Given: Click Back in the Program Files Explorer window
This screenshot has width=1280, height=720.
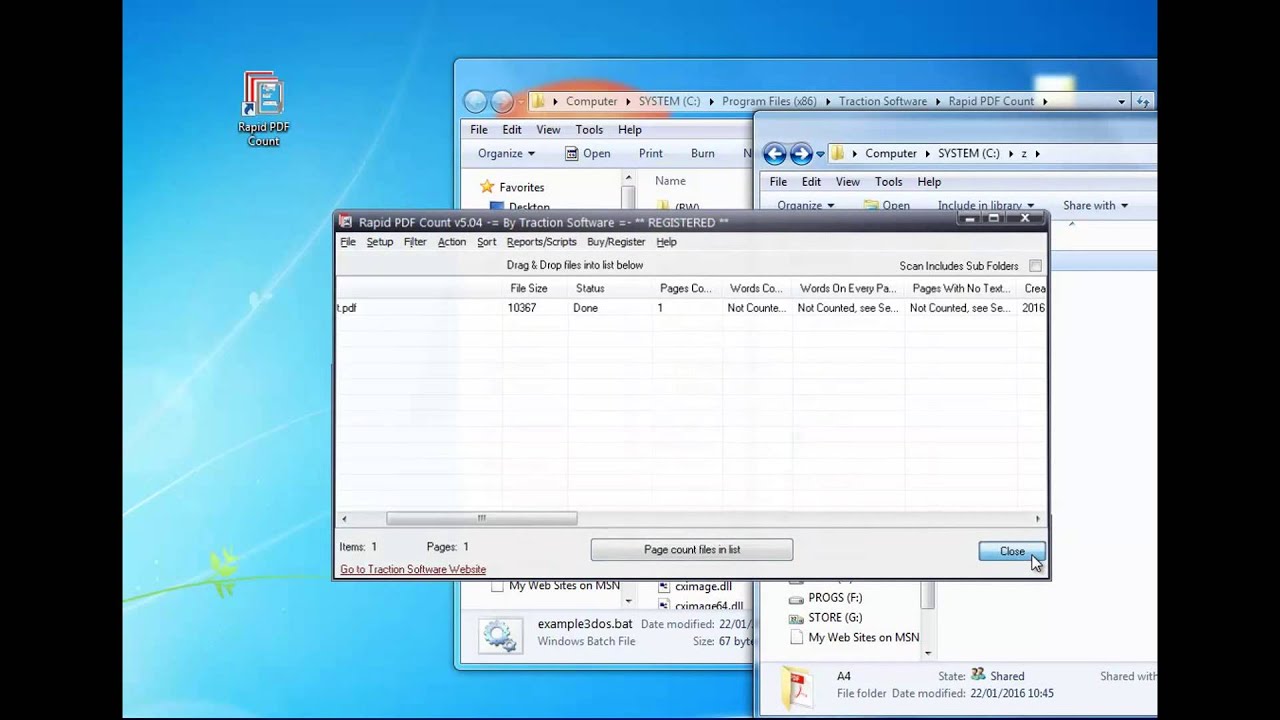Looking at the screenshot, I should tap(476, 101).
